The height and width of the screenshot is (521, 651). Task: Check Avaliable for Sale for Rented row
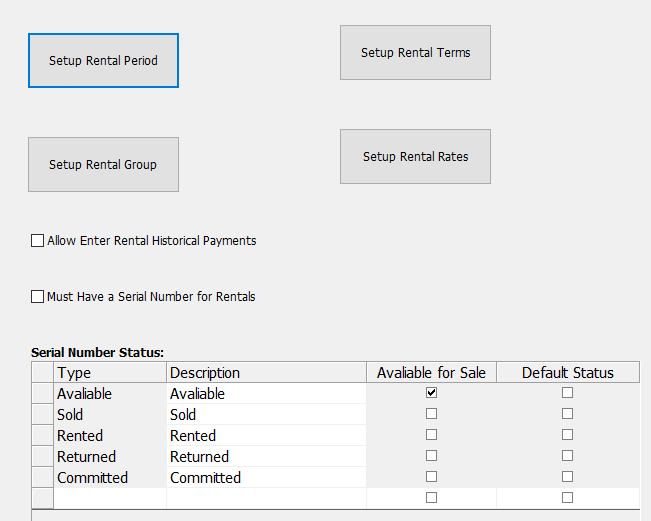pyautogui.click(x=431, y=435)
